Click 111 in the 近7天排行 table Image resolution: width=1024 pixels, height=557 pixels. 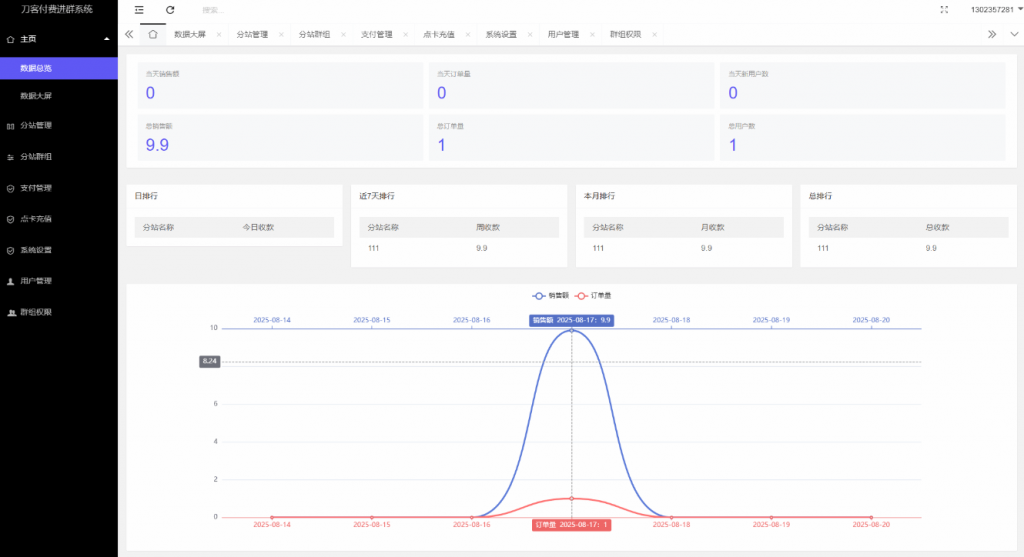374,248
